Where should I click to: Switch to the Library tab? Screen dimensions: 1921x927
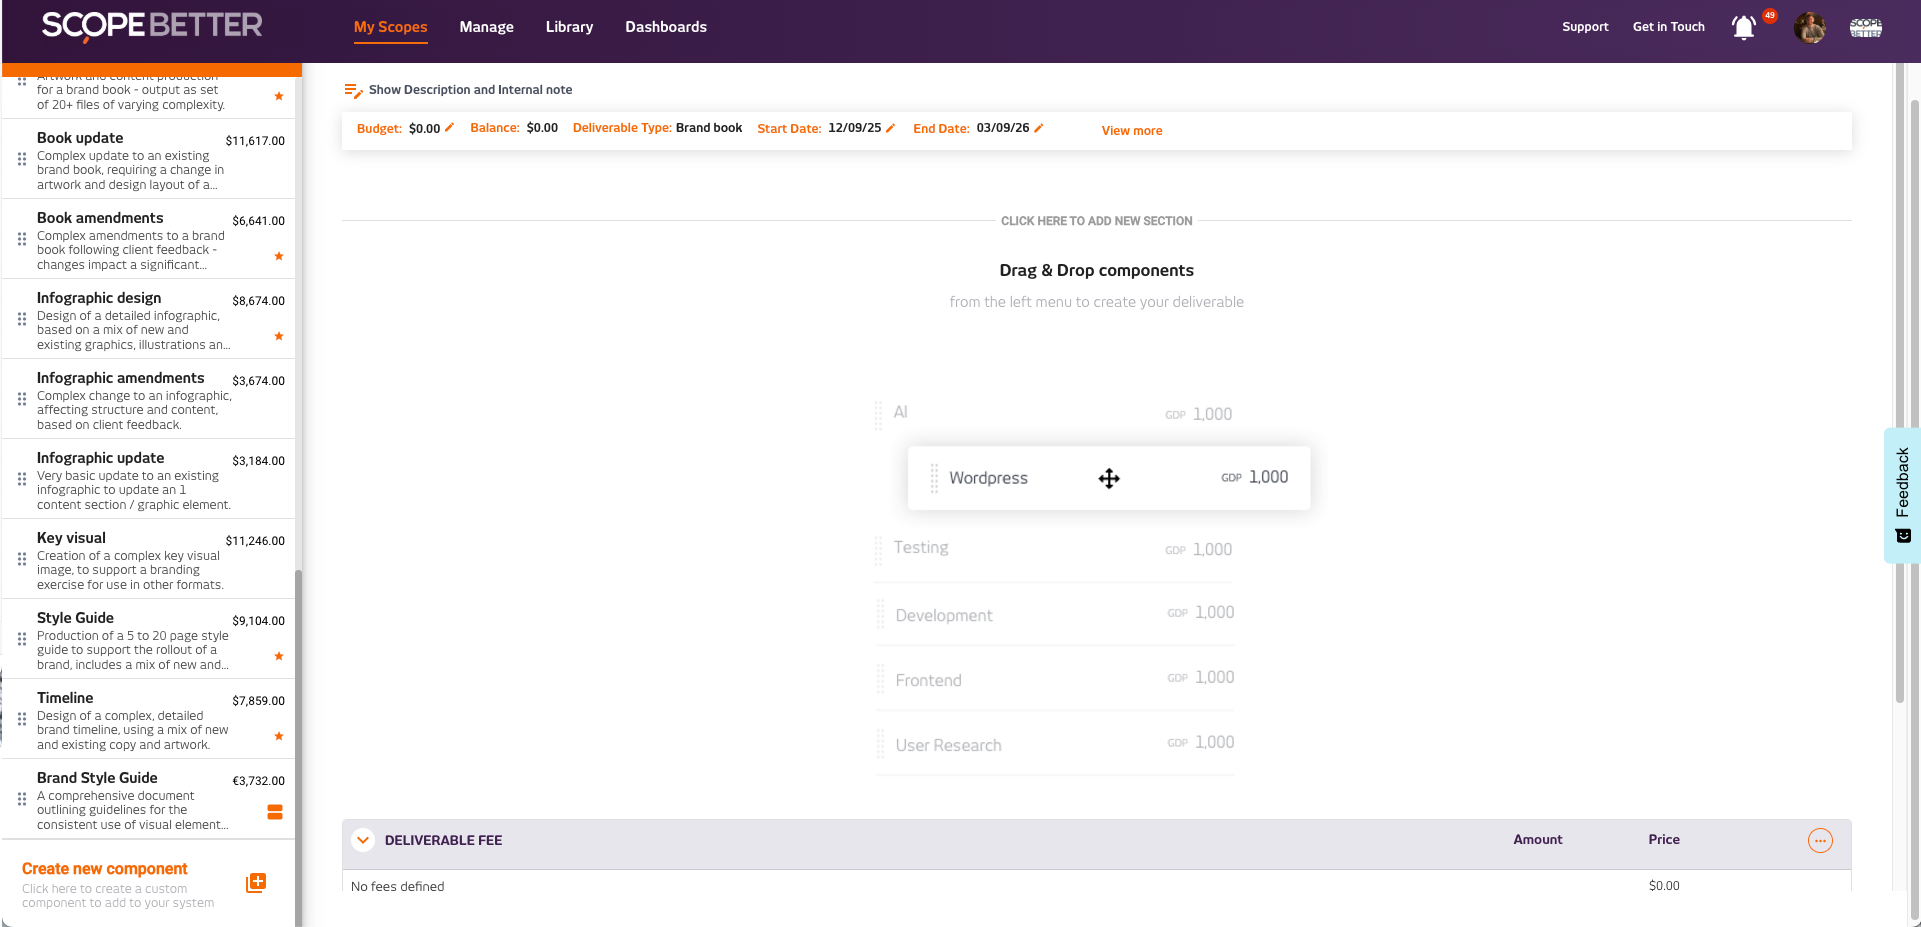(569, 27)
